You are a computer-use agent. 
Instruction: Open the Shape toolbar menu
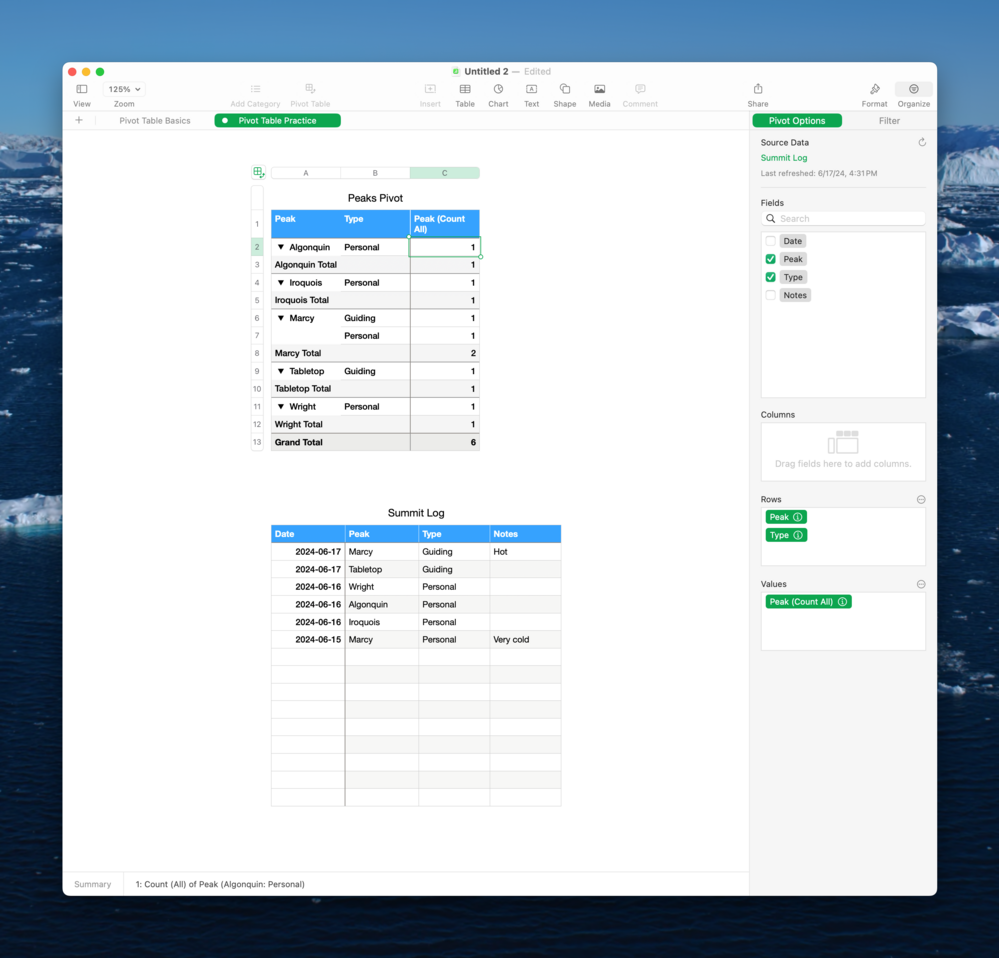pos(564,89)
